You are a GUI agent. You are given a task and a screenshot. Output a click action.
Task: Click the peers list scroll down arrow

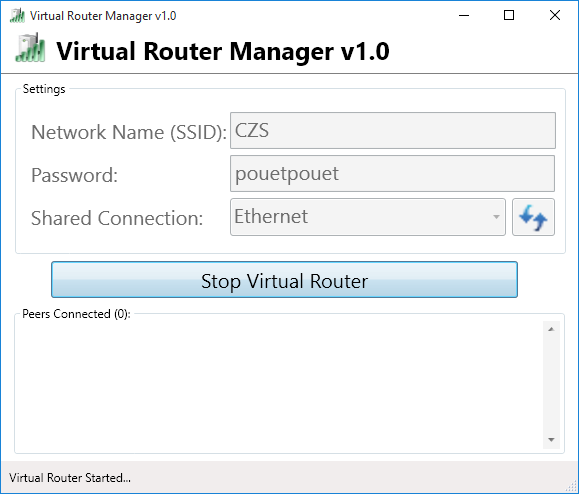[551, 439]
